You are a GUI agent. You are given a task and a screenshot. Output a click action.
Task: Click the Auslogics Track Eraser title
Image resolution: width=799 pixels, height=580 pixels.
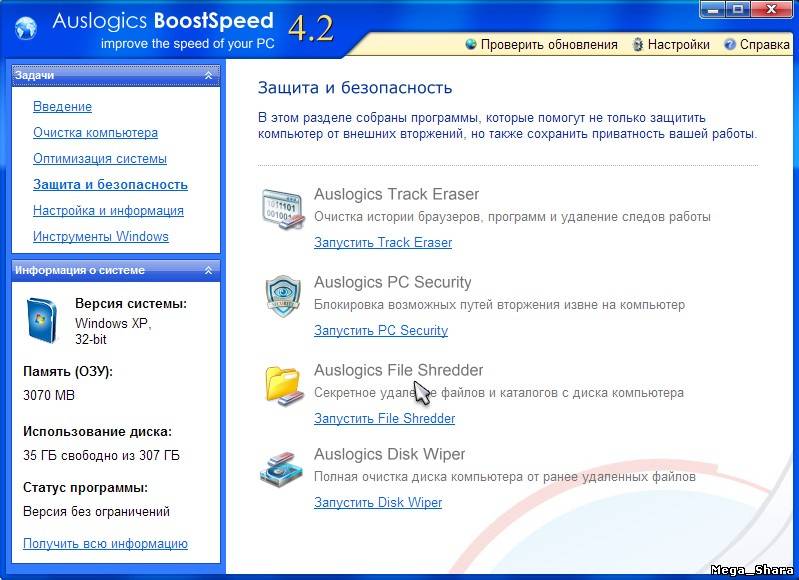tap(396, 194)
